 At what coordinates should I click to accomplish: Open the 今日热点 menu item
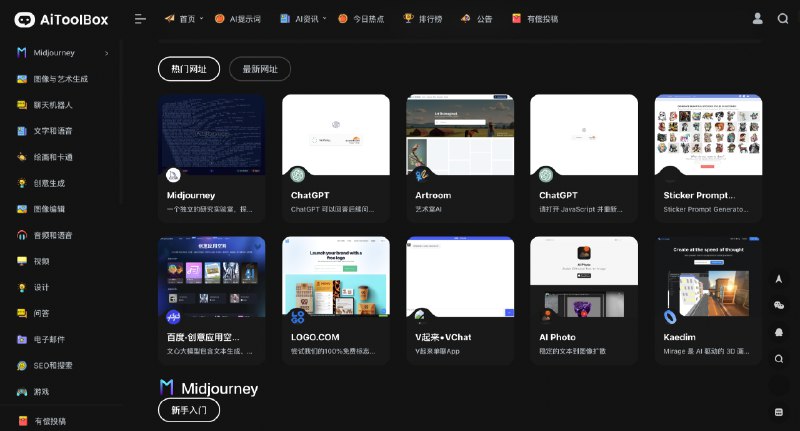tap(361, 19)
